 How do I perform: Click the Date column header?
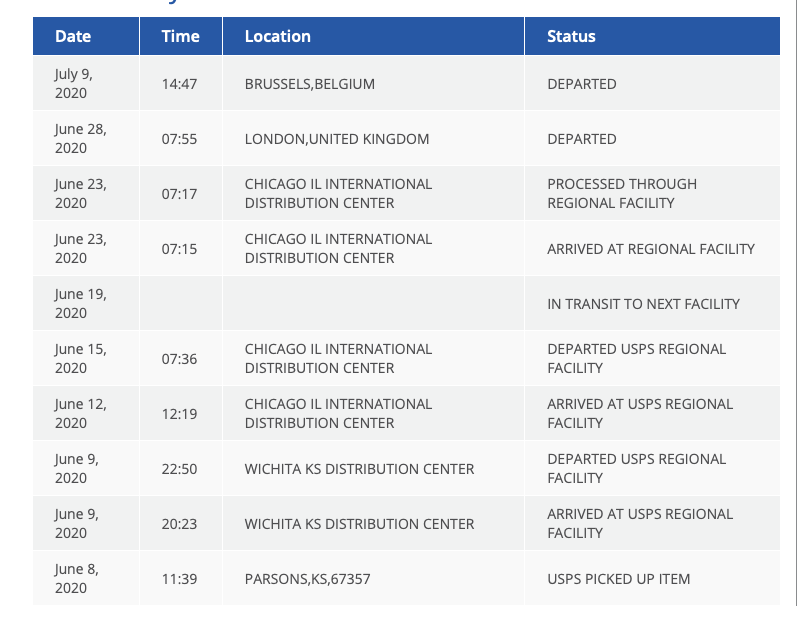(73, 36)
